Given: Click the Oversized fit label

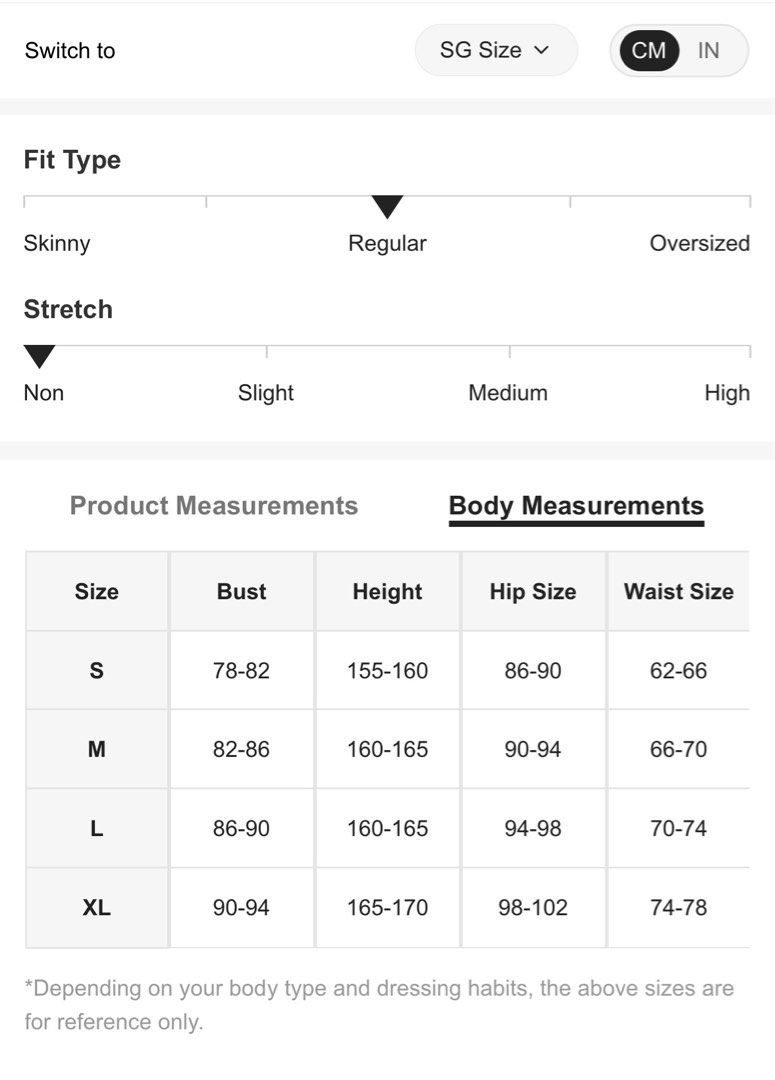Looking at the screenshot, I should click(699, 243).
